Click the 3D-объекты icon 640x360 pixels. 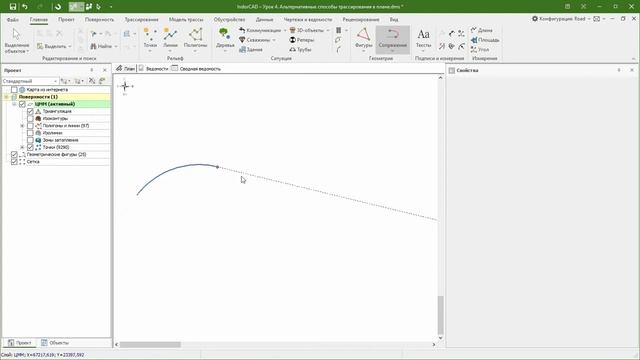(292, 30)
